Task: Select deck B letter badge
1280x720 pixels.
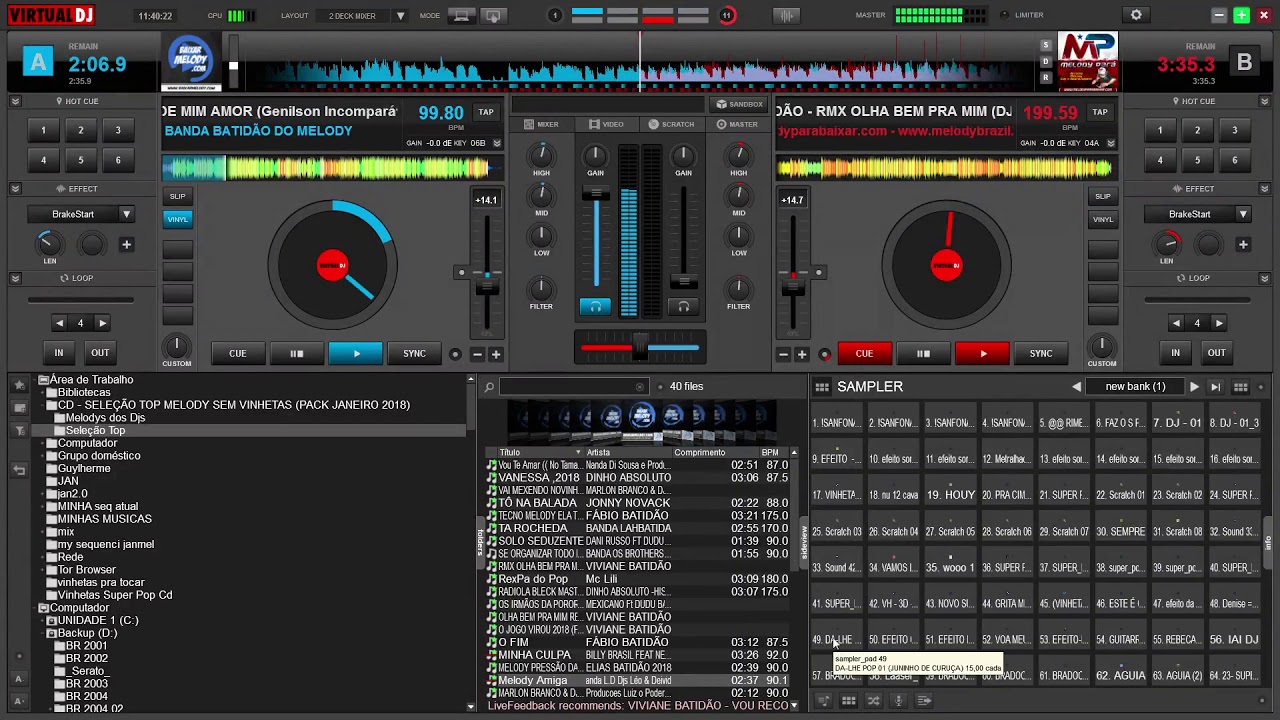Action: point(1244,62)
